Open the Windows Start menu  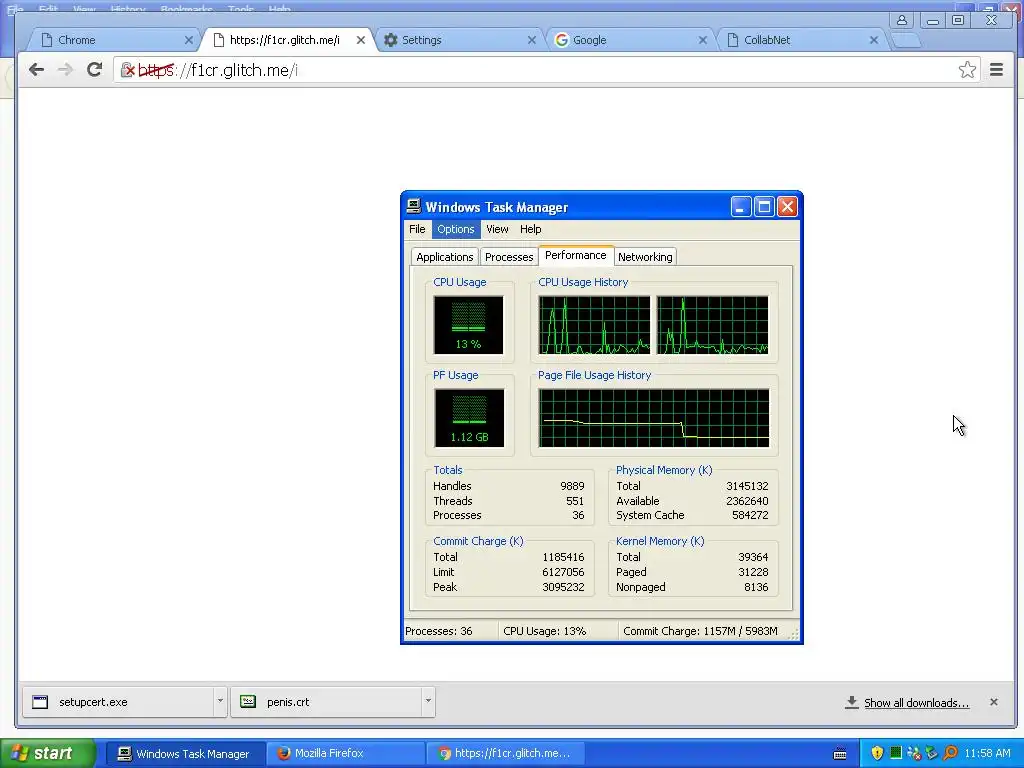pos(47,753)
